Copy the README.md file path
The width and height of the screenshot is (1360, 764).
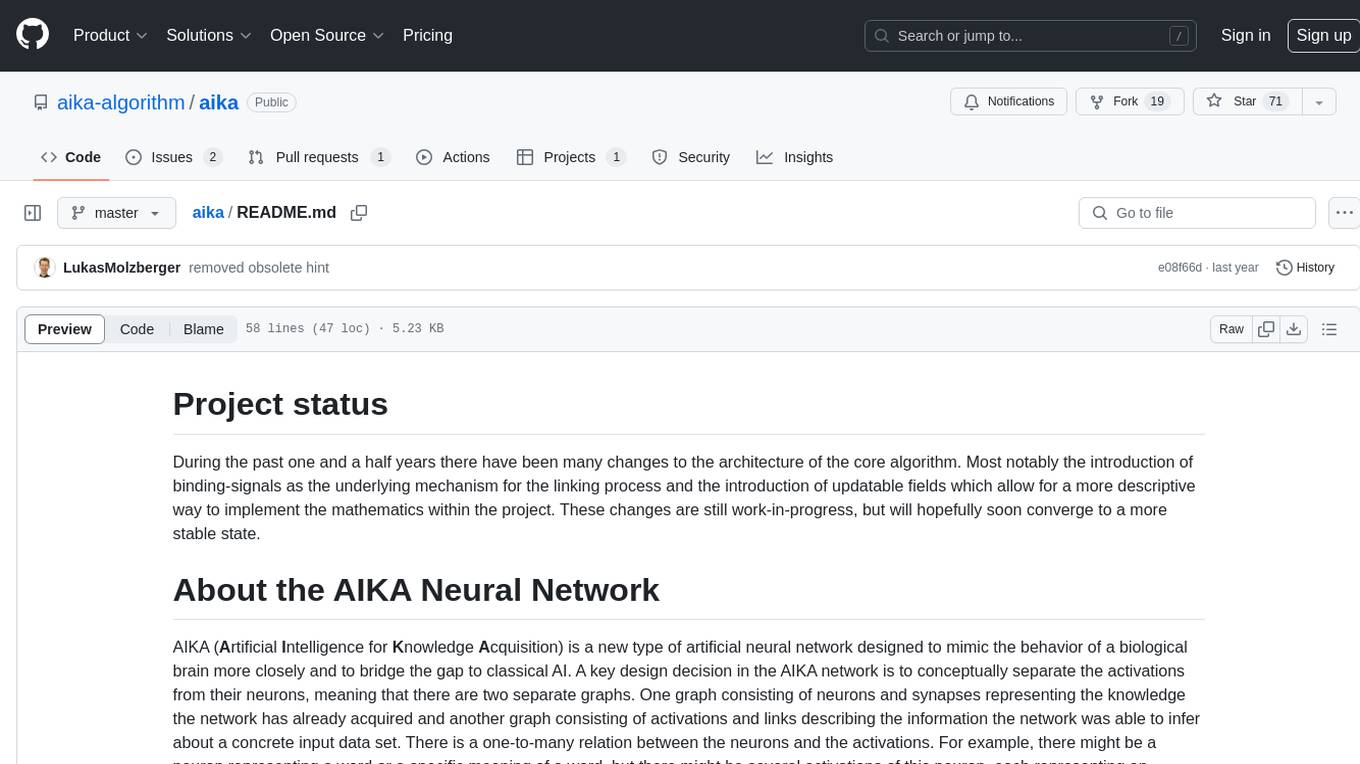coord(359,213)
